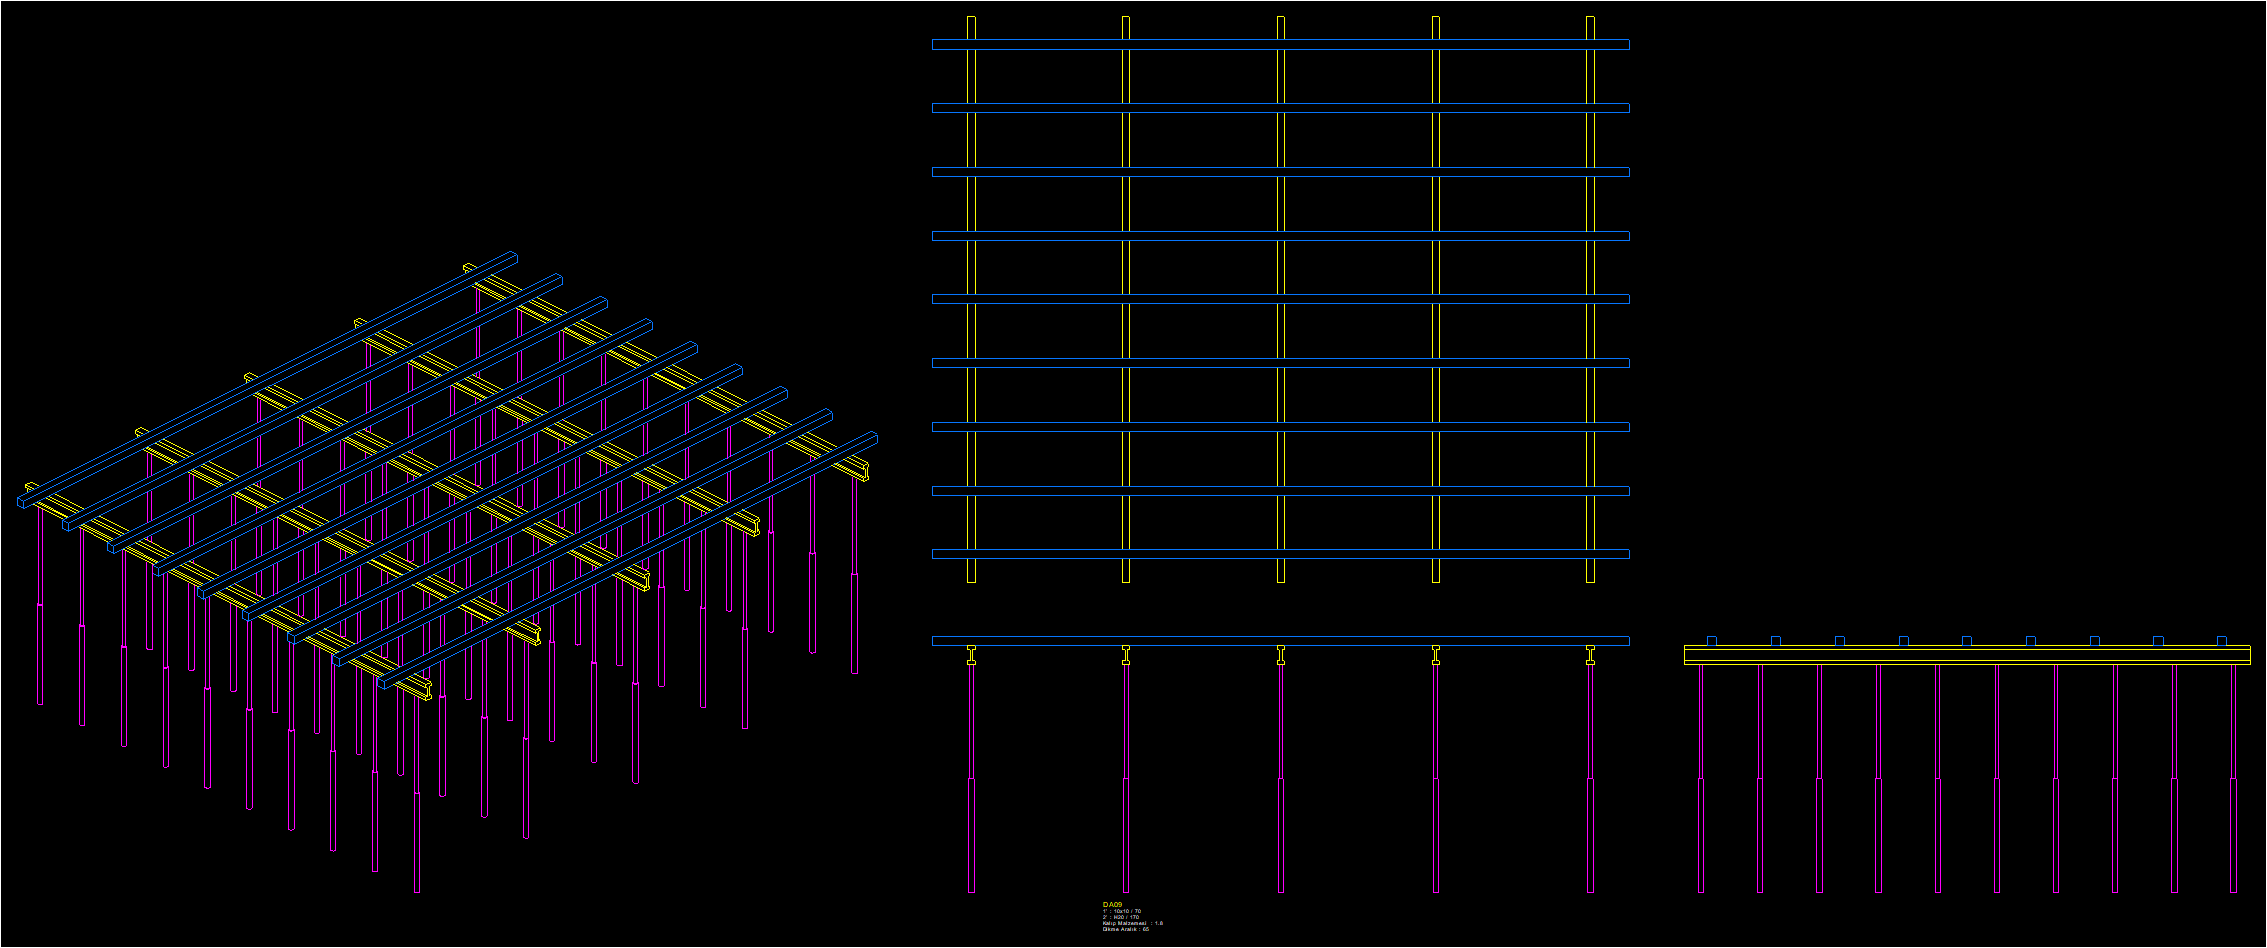Viewport: 2267px width, 948px height.
Task: Select the '2' : H20 / 170' text line
Action: (x=1121, y=917)
